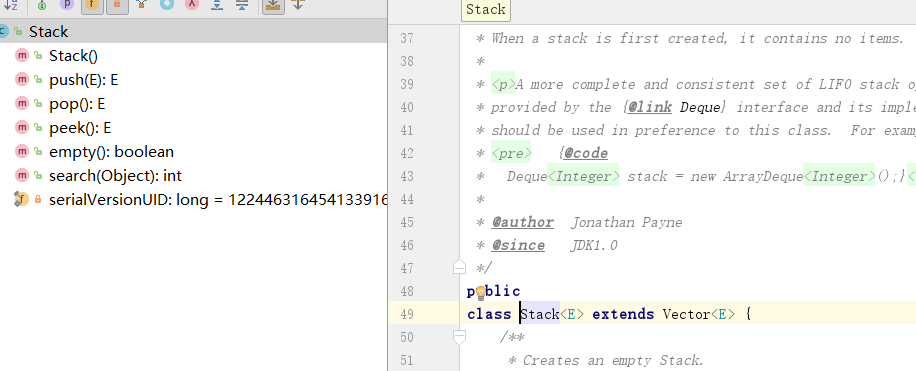Click line number 49 in the gutter
916x371 pixels.
407,314
